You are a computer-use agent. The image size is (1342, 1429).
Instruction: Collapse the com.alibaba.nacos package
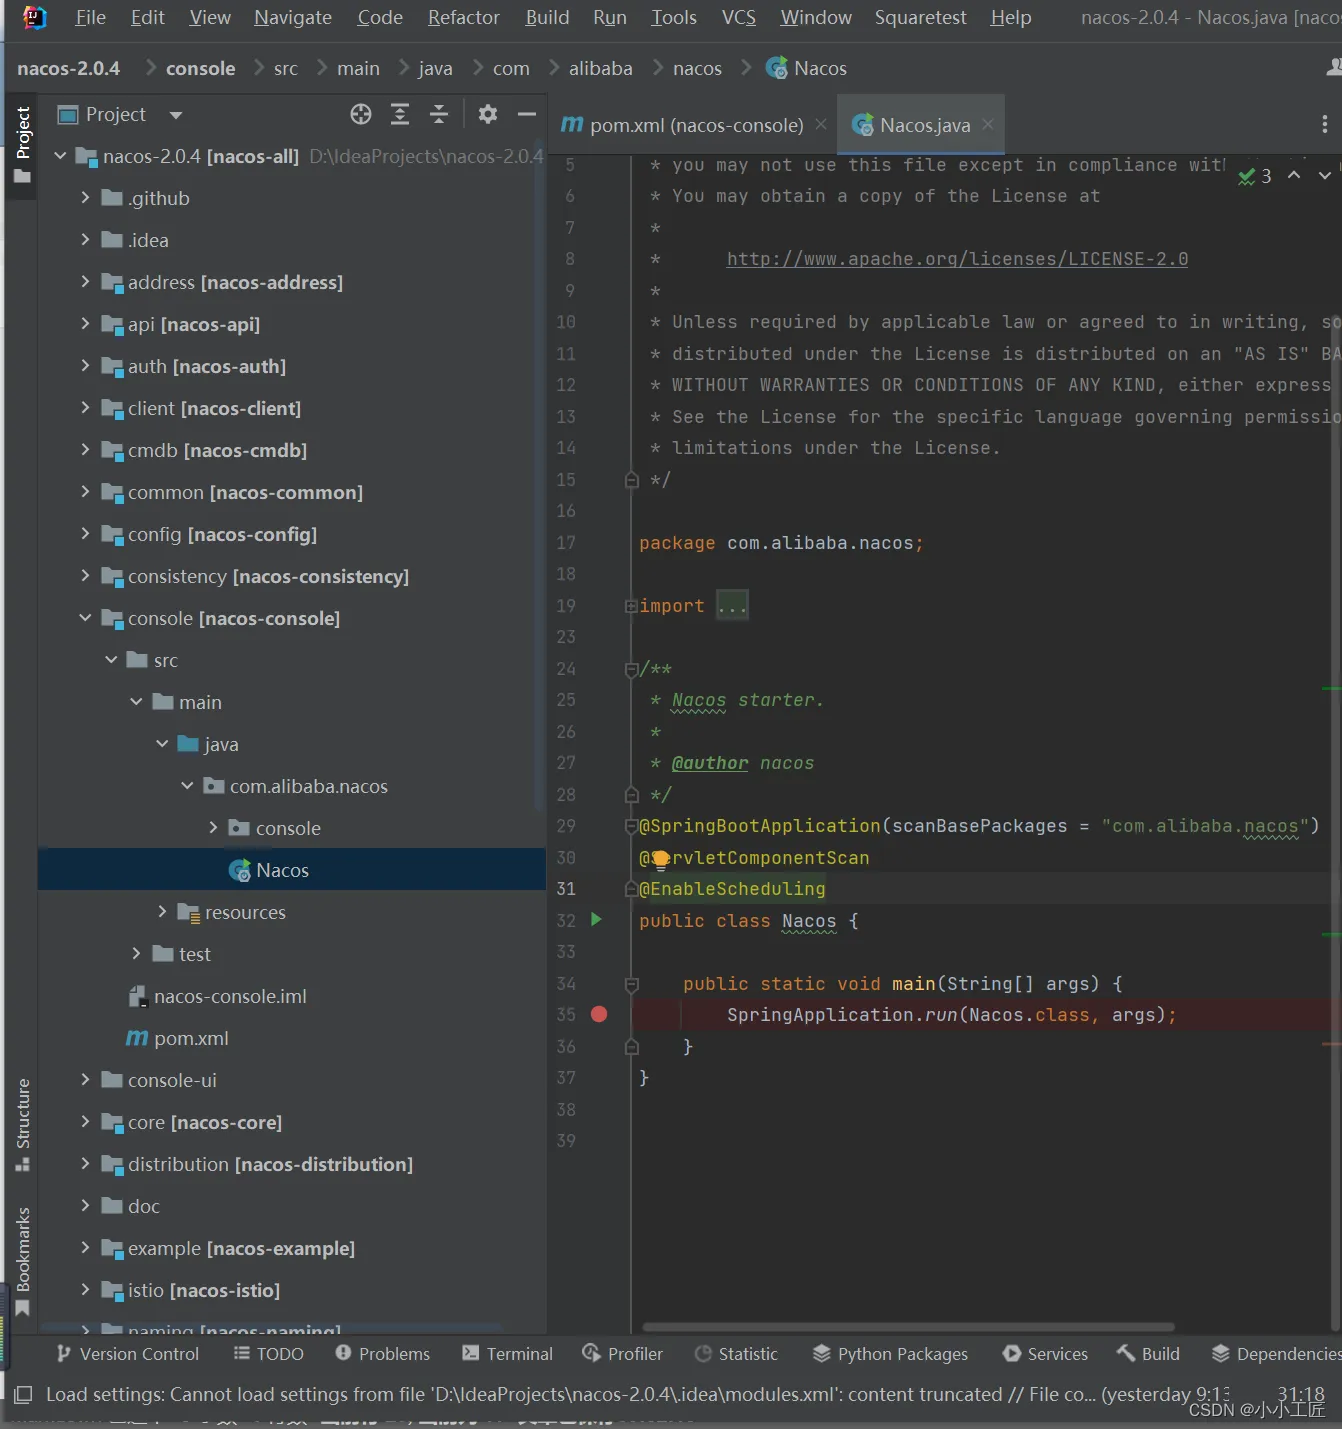[187, 786]
